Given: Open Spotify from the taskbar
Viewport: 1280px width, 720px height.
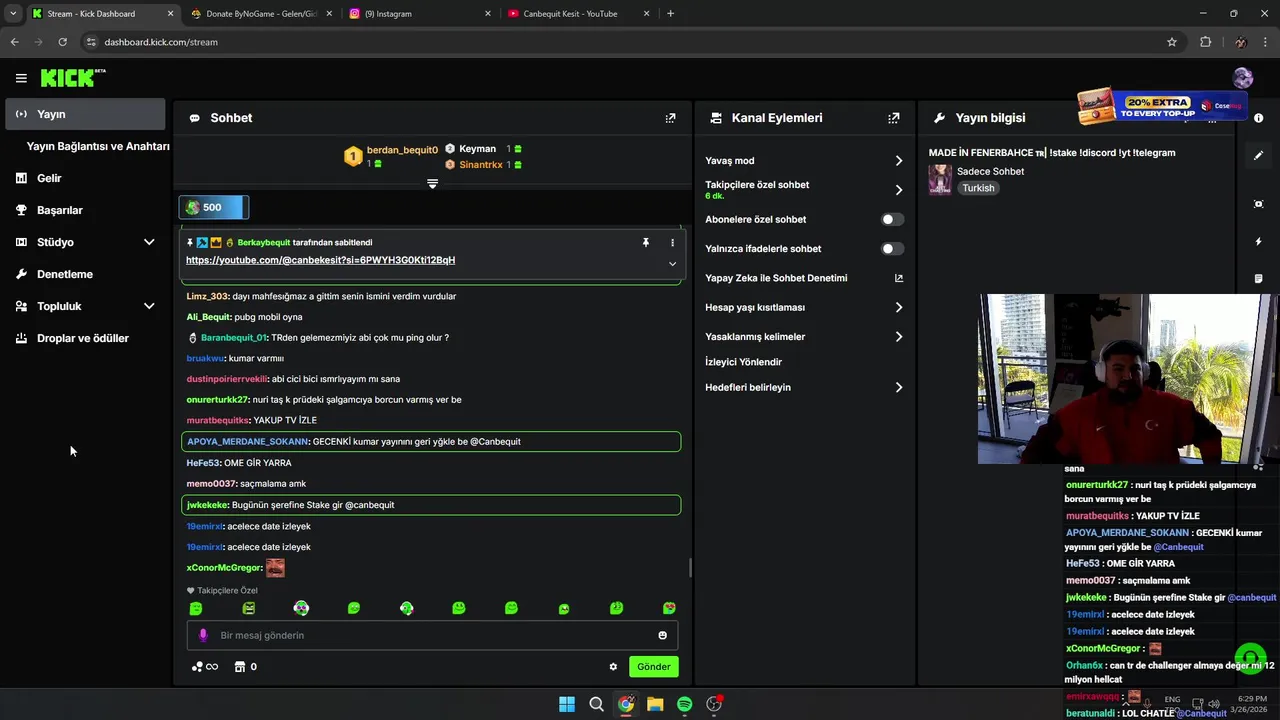Looking at the screenshot, I should (684, 704).
